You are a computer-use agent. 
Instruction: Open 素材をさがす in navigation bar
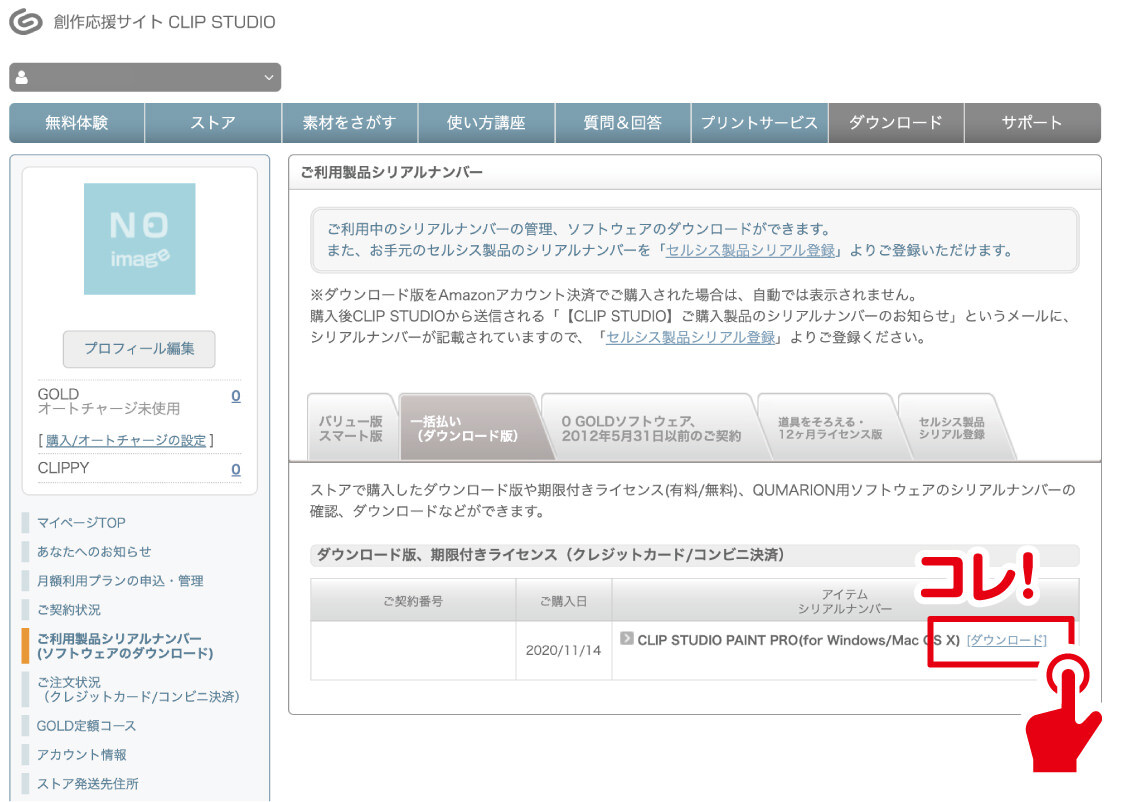(350, 123)
